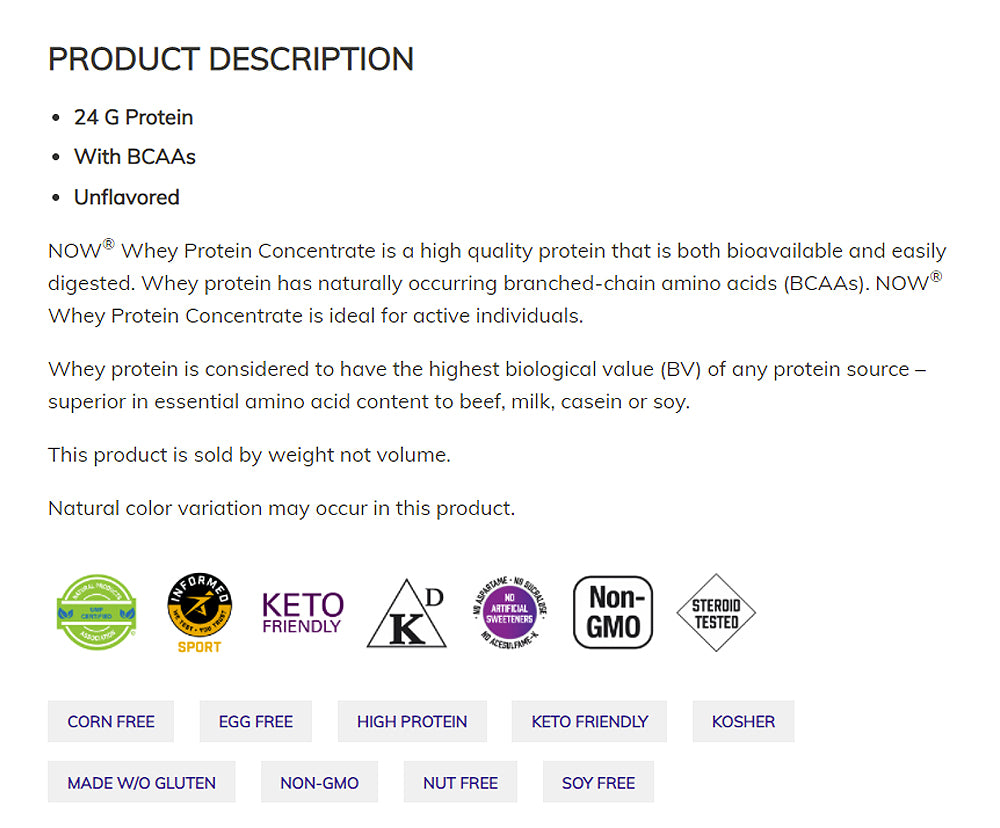Click the purple Keto Friendly logo
This screenshot has width=1000, height=828.
pos(302,612)
